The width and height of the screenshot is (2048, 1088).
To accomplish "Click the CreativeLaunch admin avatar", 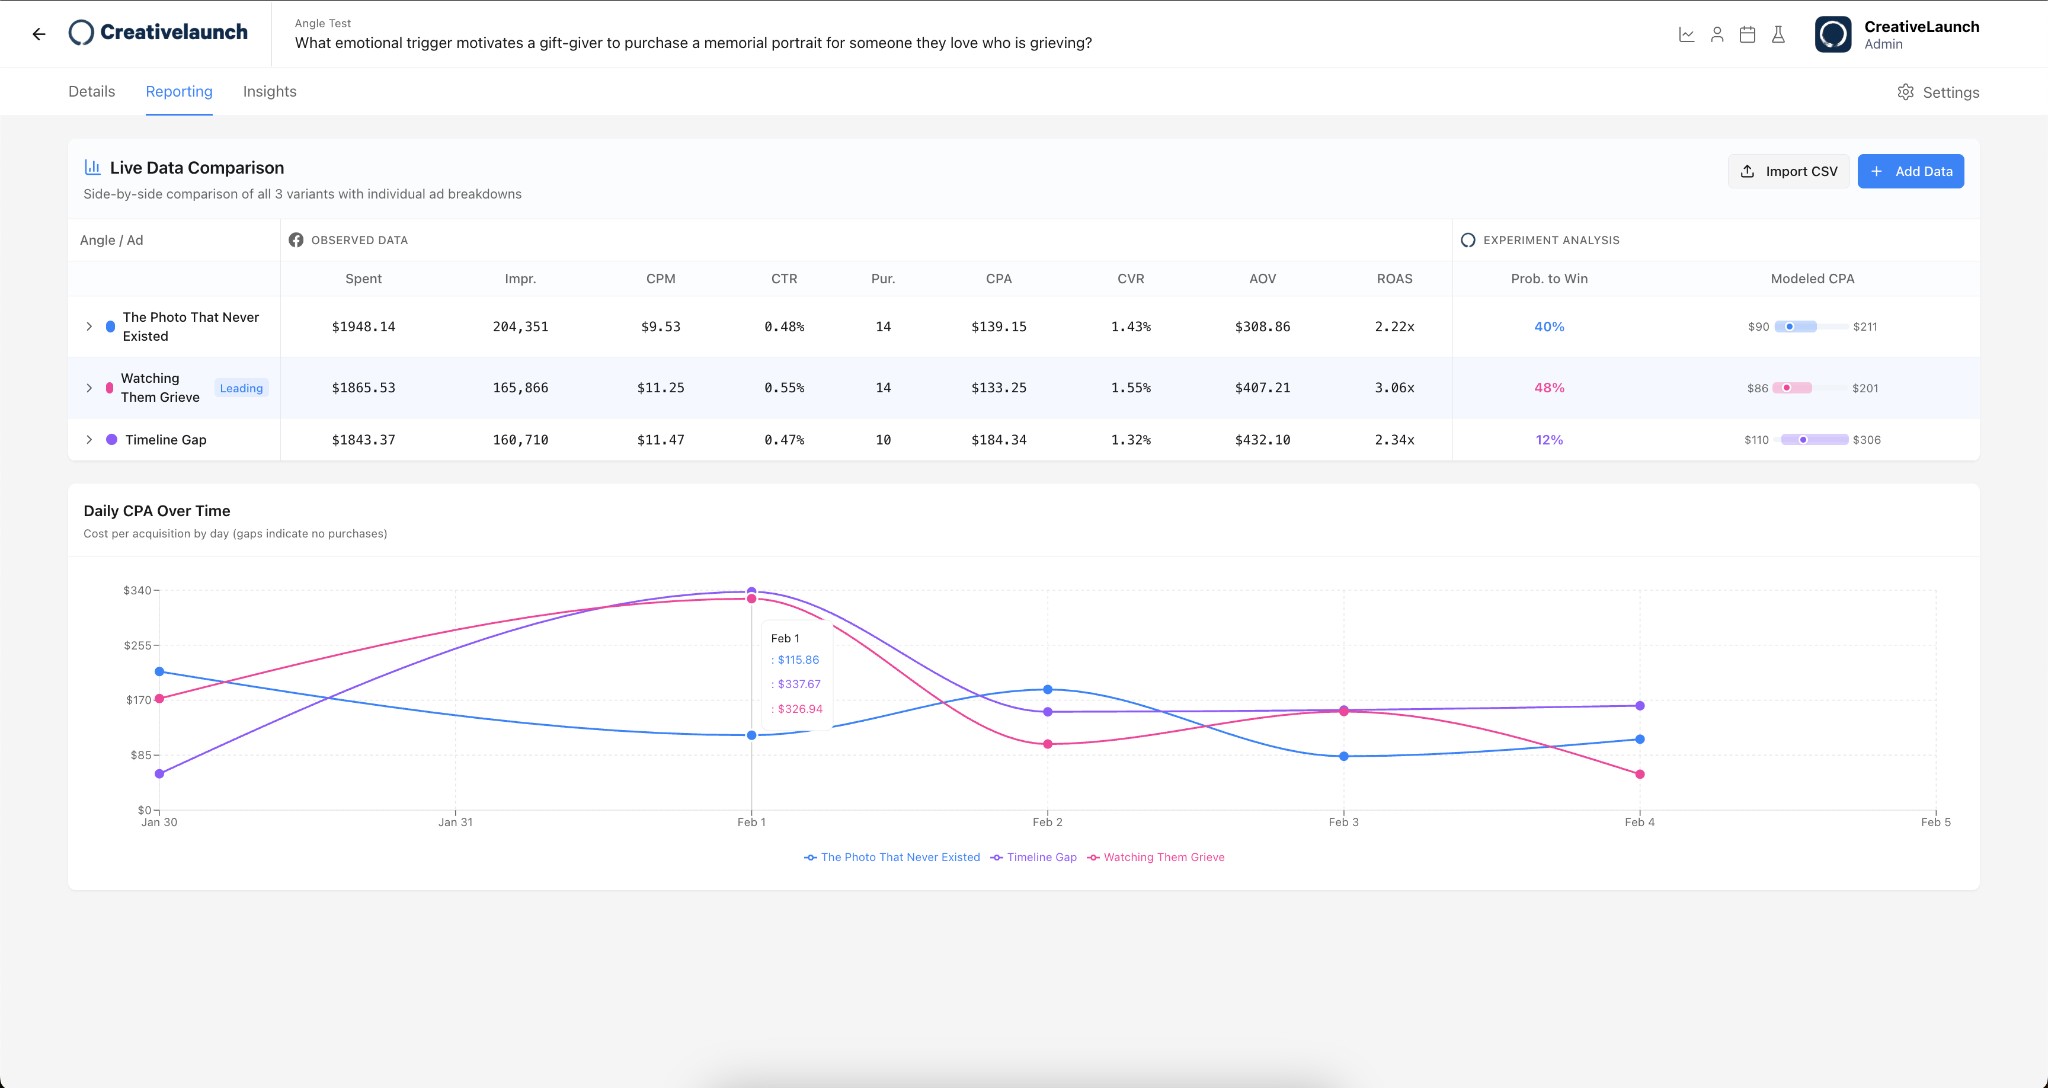I will (1833, 34).
